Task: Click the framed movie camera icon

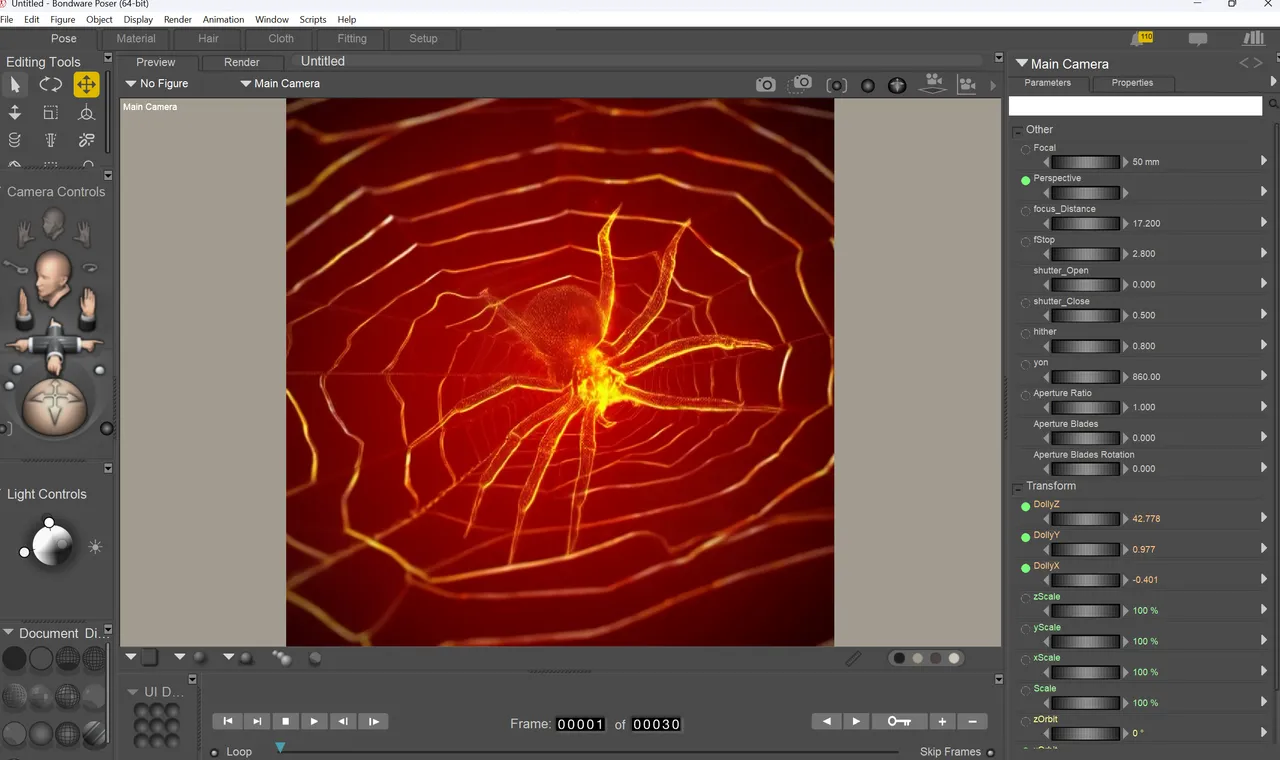Action: click(967, 85)
